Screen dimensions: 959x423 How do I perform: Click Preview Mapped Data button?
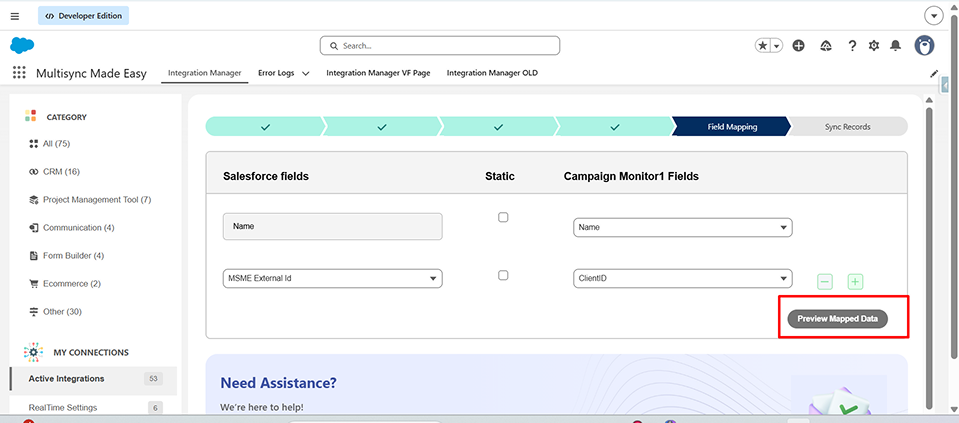[837, 318]
